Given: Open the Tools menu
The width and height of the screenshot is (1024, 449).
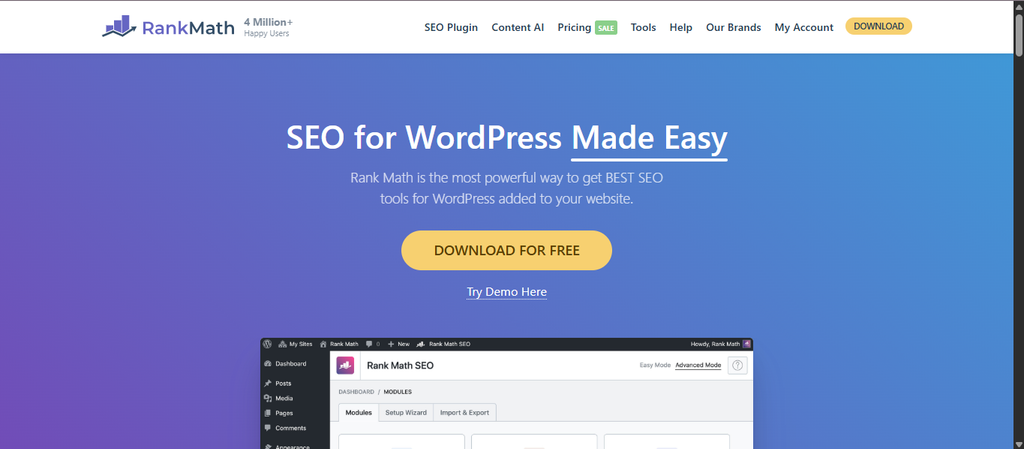Looking at the screenshot, I should (643, 27).
